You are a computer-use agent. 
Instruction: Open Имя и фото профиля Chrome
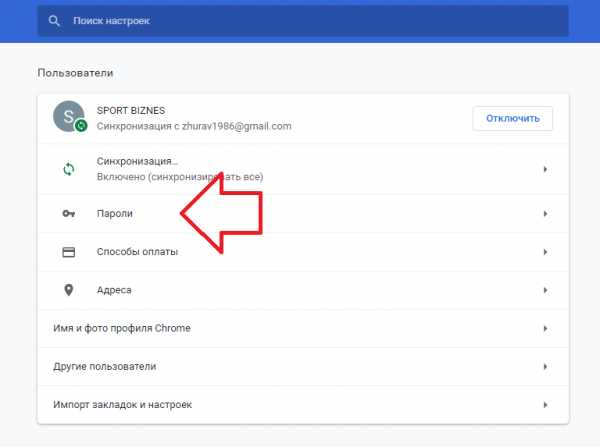[303, 328]
